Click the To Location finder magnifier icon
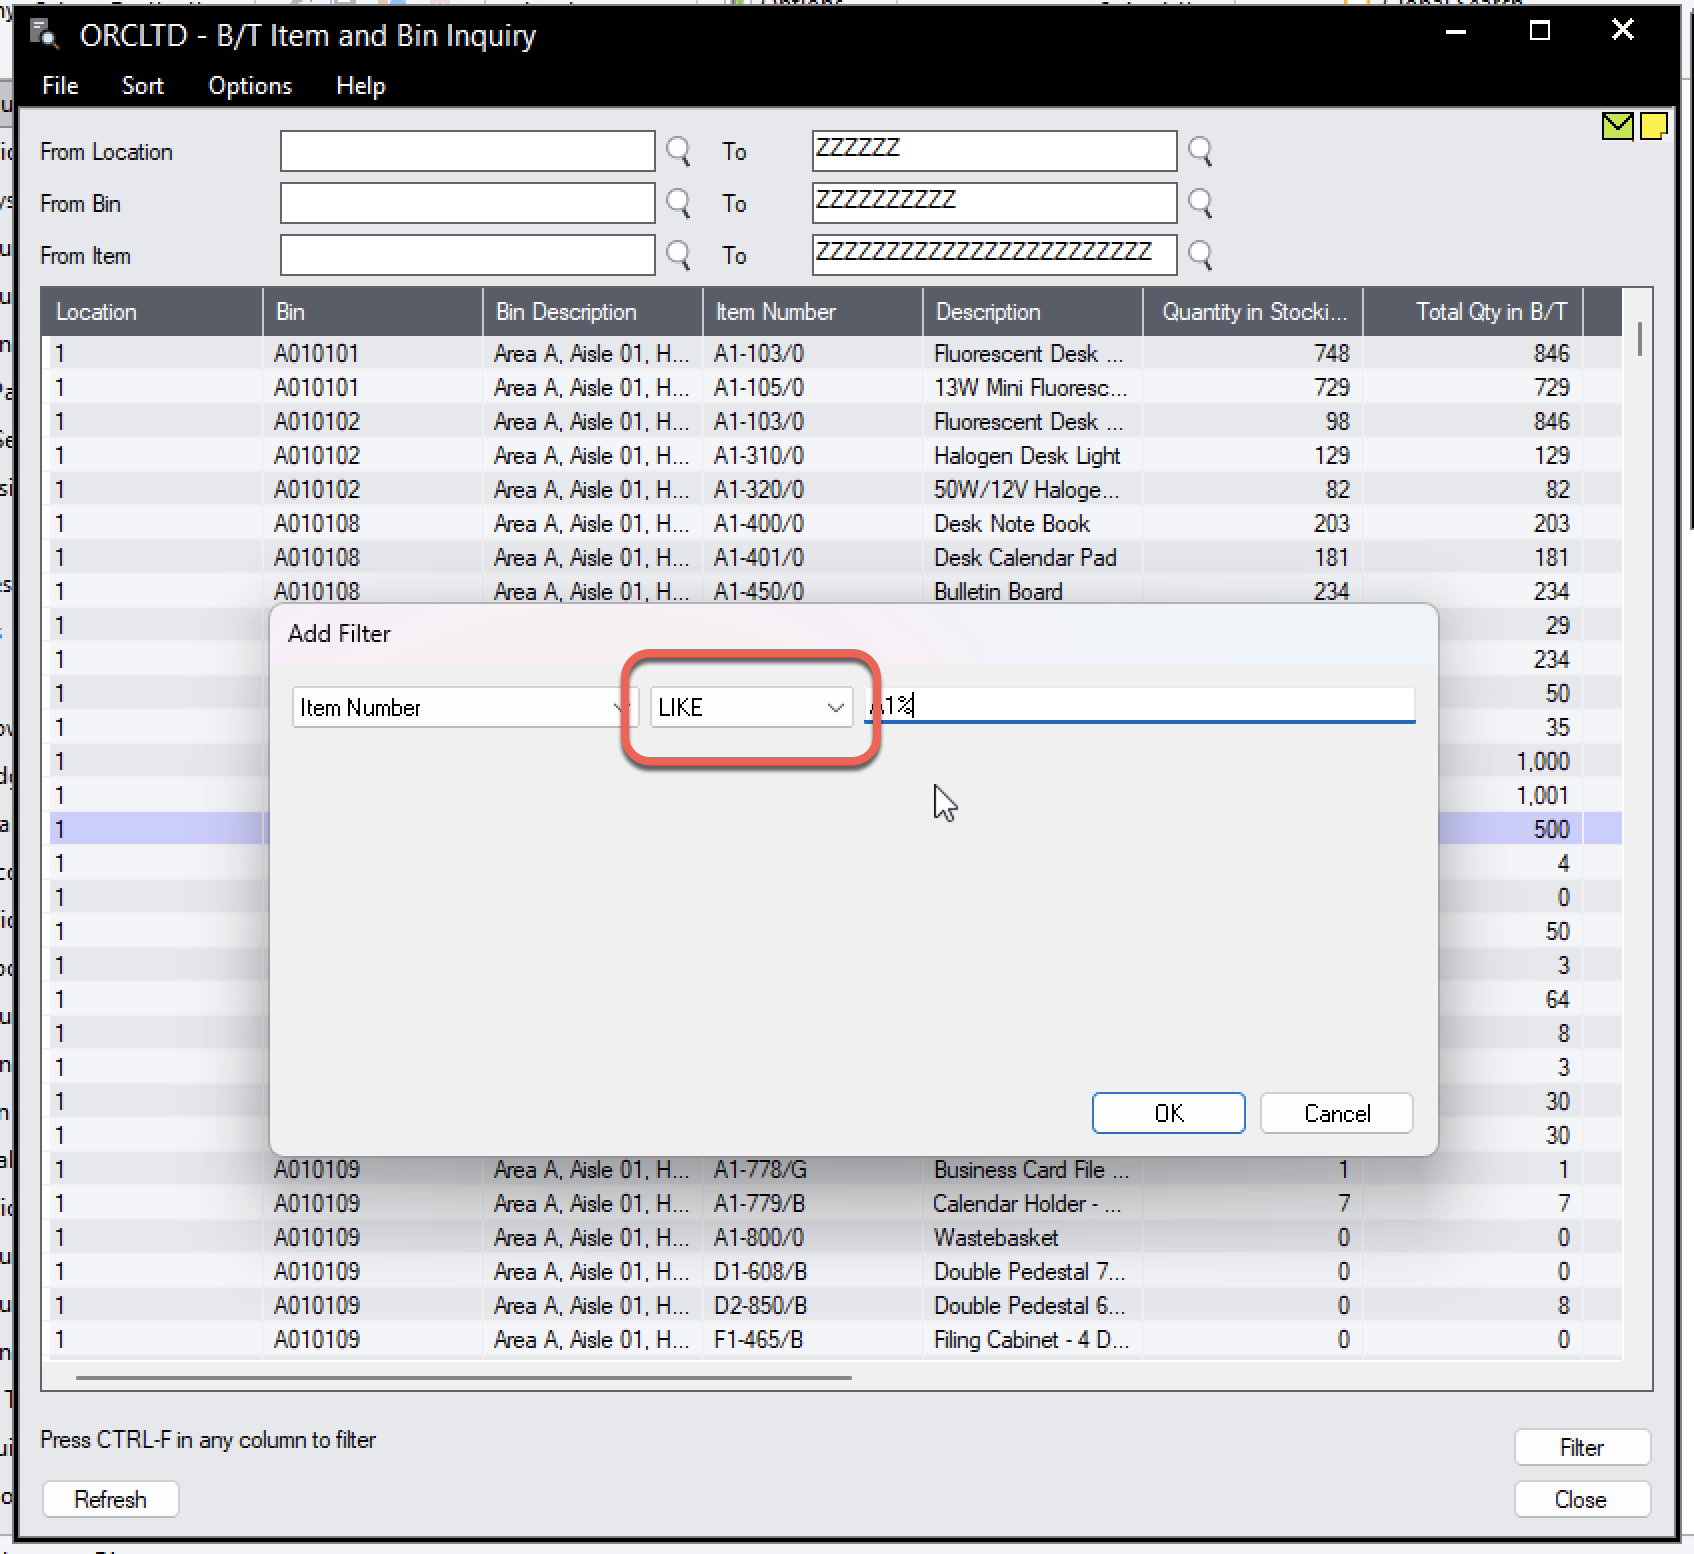This screenshot has width=1694, height=1554. 1200,152
